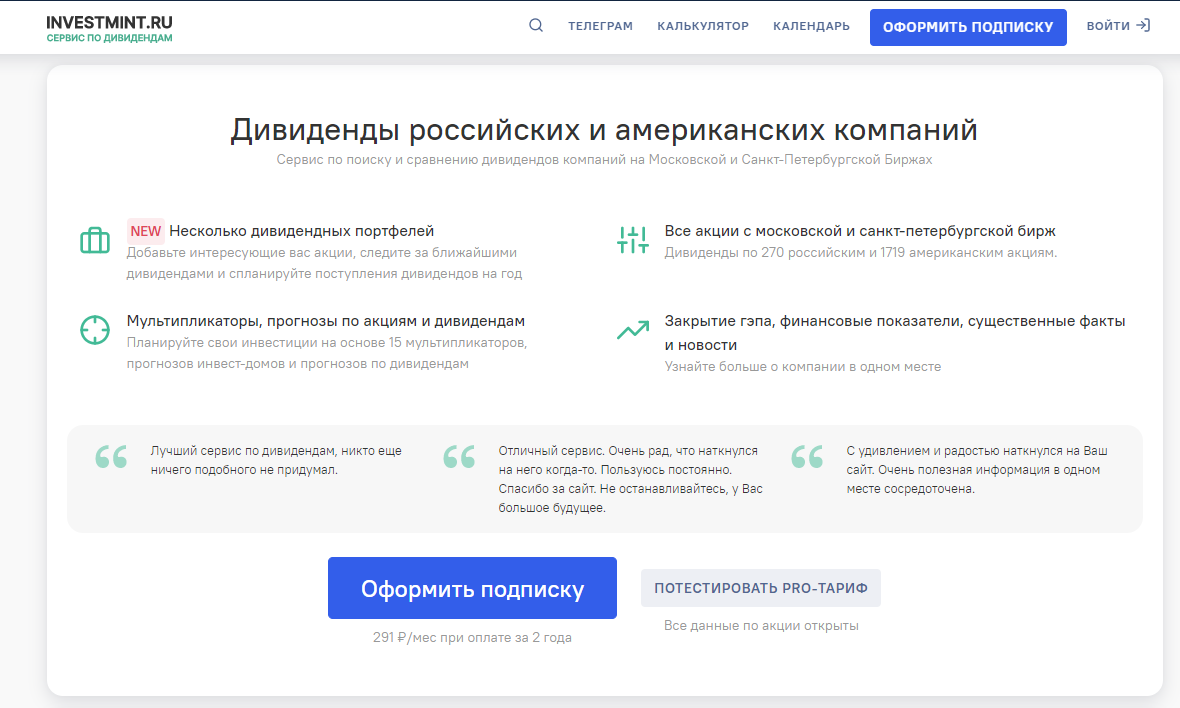Click ВОЙТИ to sign in
1180x708 pixels.
click(1109, 26)
